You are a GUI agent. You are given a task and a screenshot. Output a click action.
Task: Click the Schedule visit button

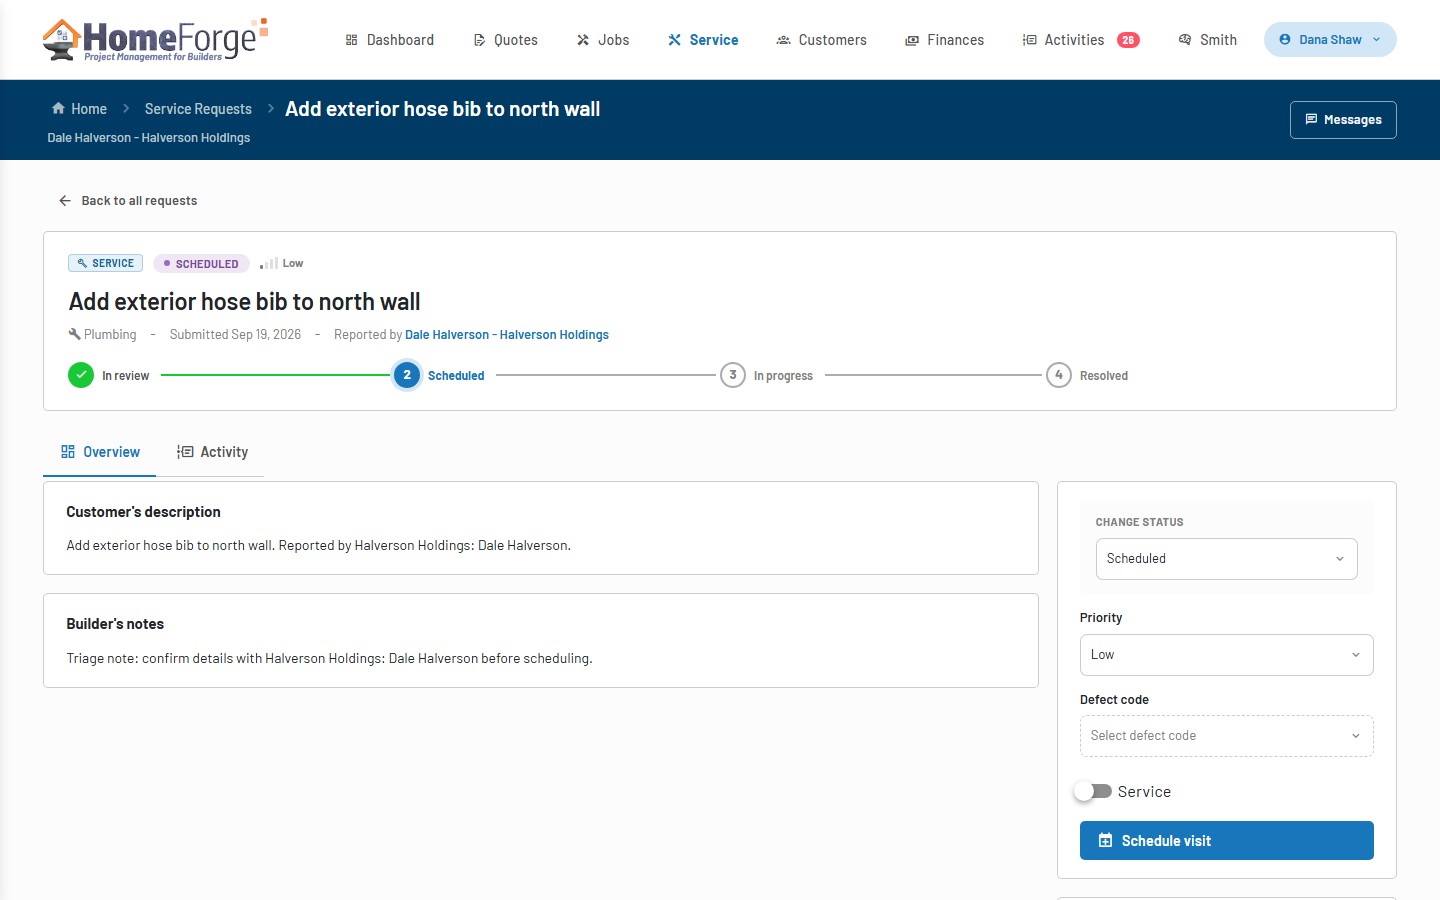click(1227, 841)
